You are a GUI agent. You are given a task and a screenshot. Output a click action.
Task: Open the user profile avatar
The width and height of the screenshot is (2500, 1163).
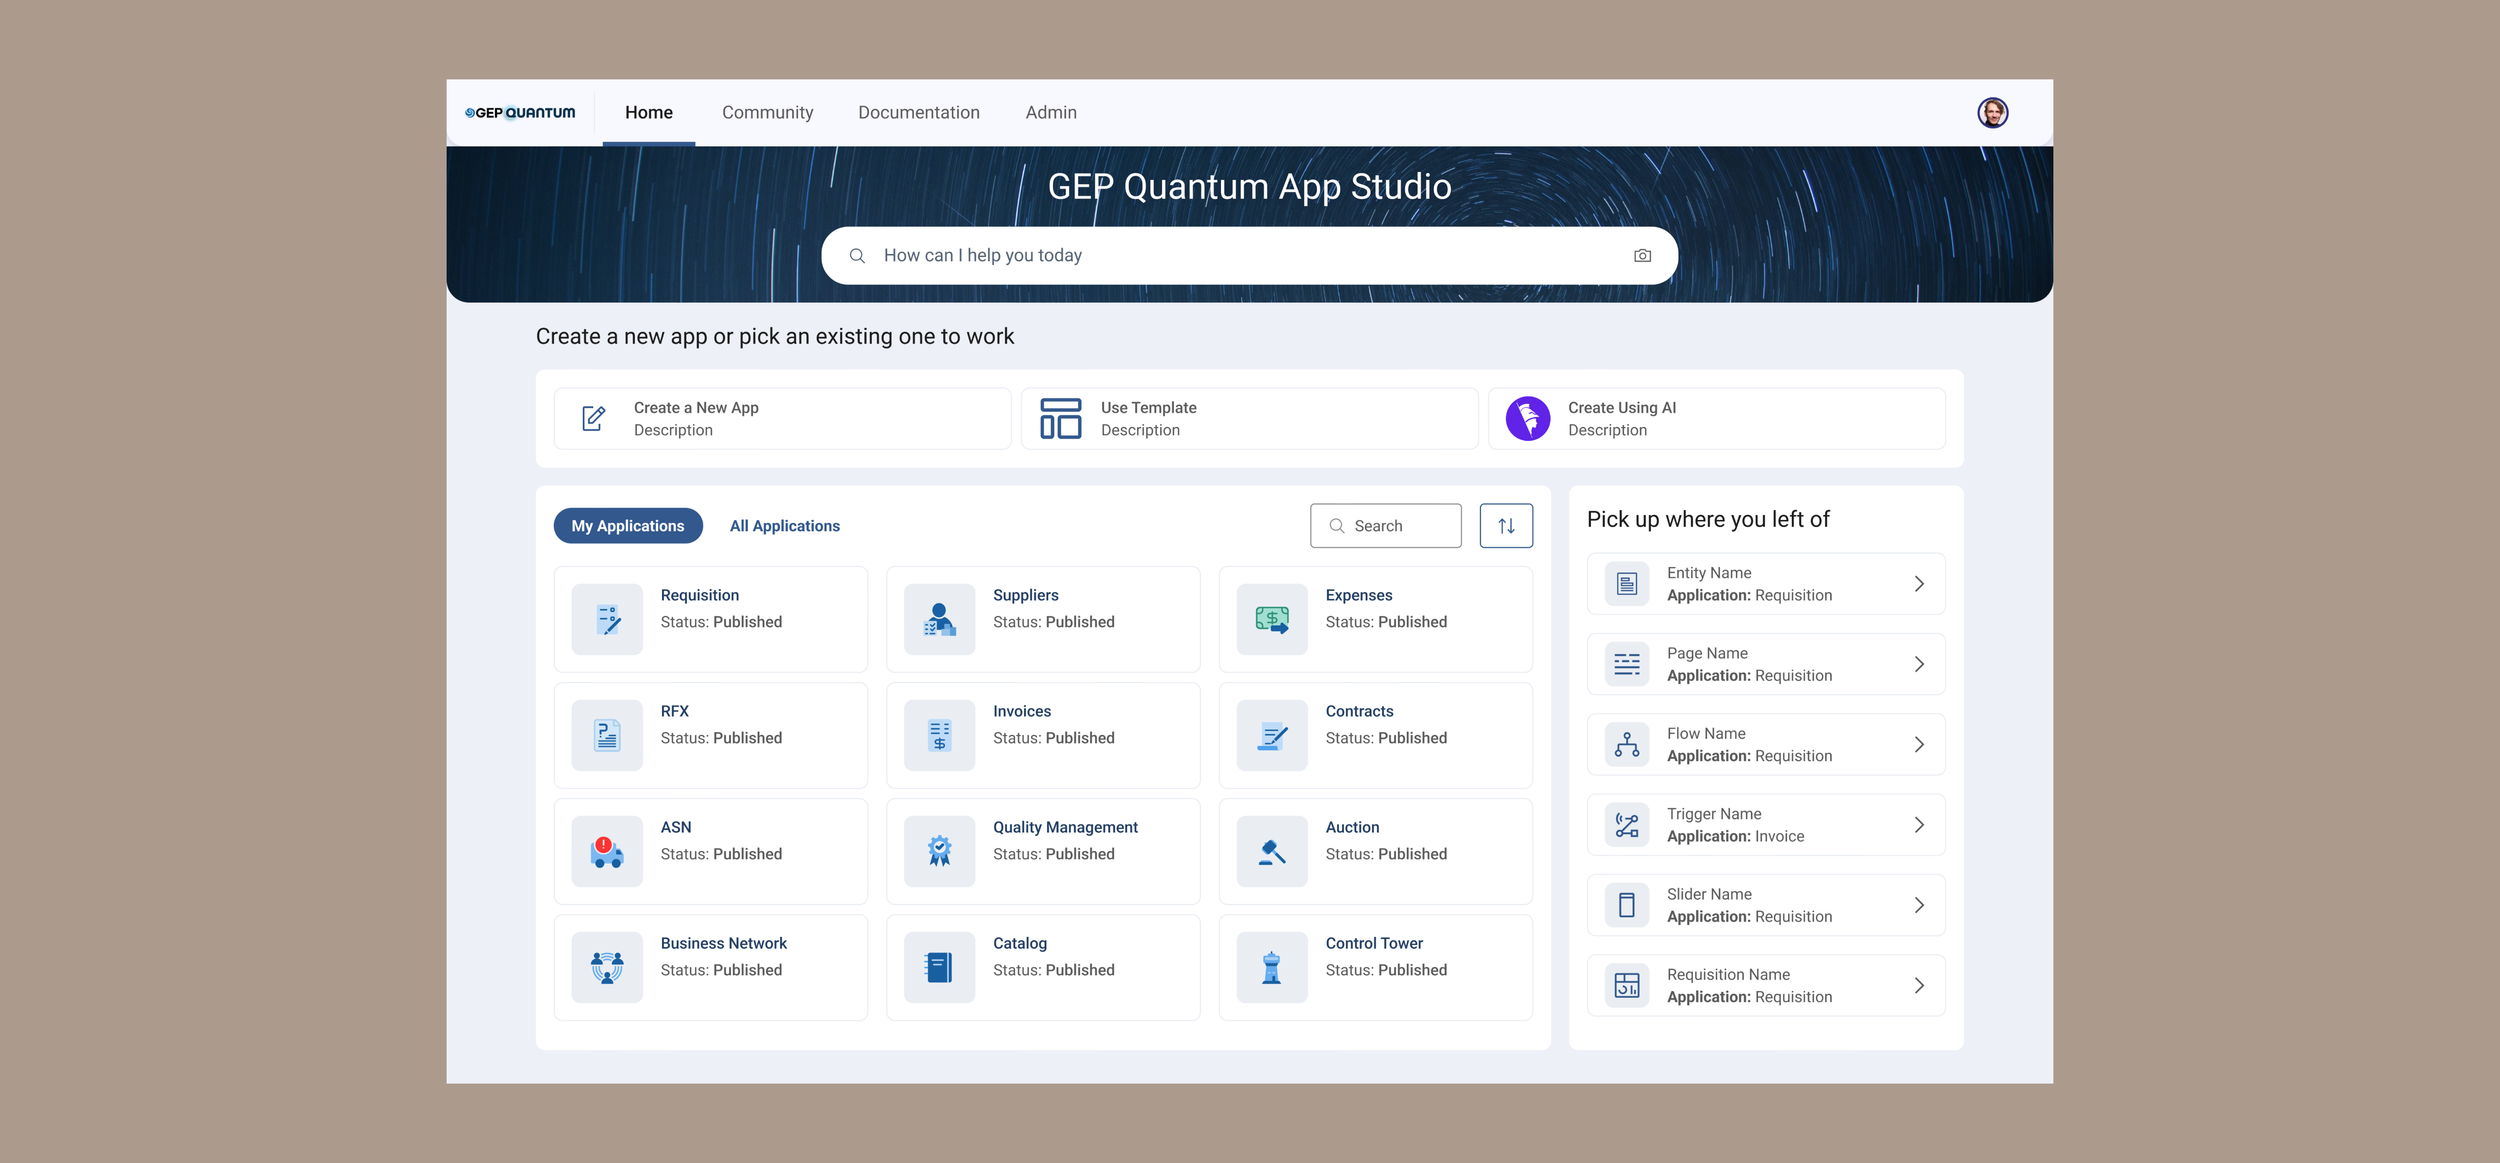(x=1992, y=113)
